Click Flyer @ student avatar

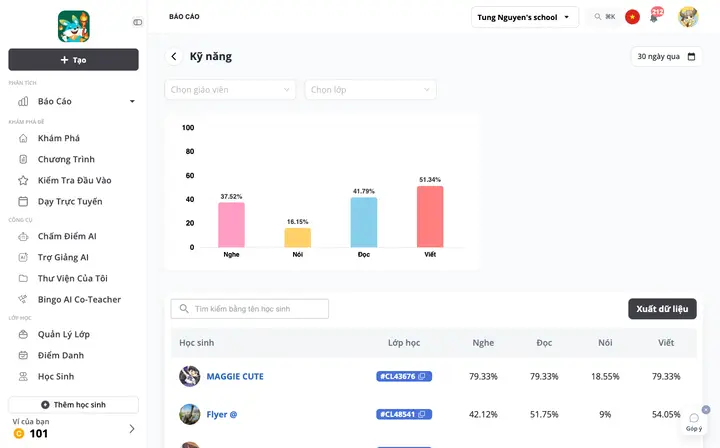coord(190,414)
